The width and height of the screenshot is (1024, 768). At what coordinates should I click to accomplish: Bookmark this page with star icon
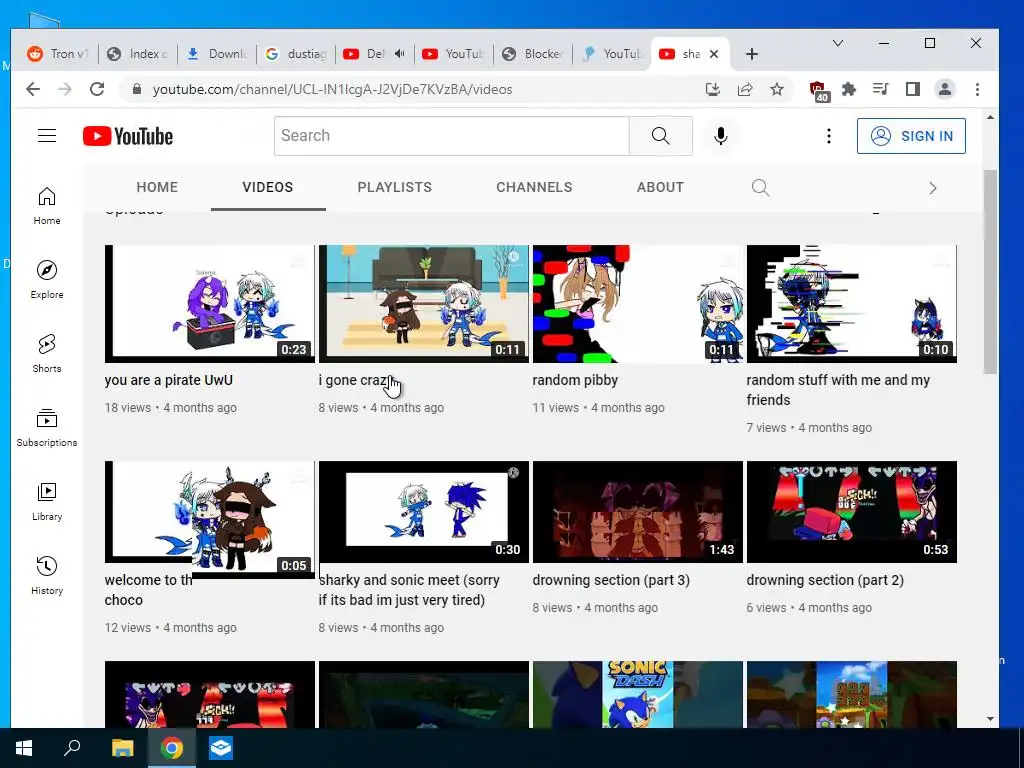[x=776, y=89]
